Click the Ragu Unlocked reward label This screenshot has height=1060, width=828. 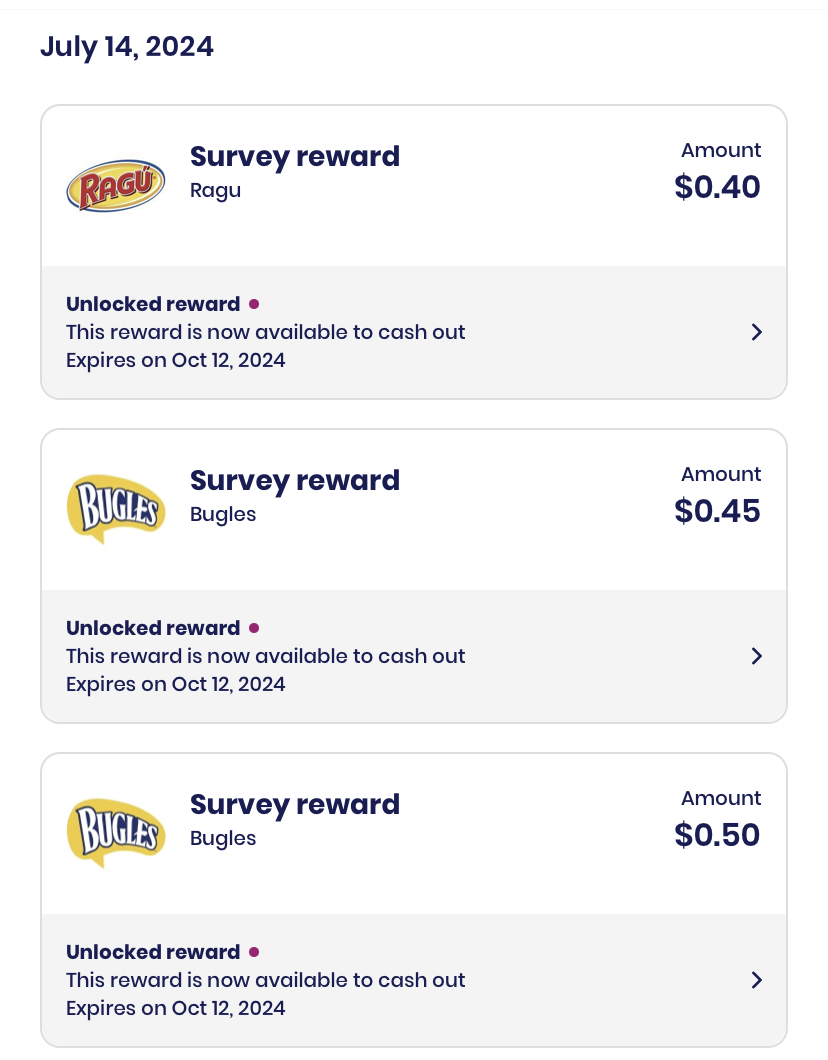[x=153, y=304]
